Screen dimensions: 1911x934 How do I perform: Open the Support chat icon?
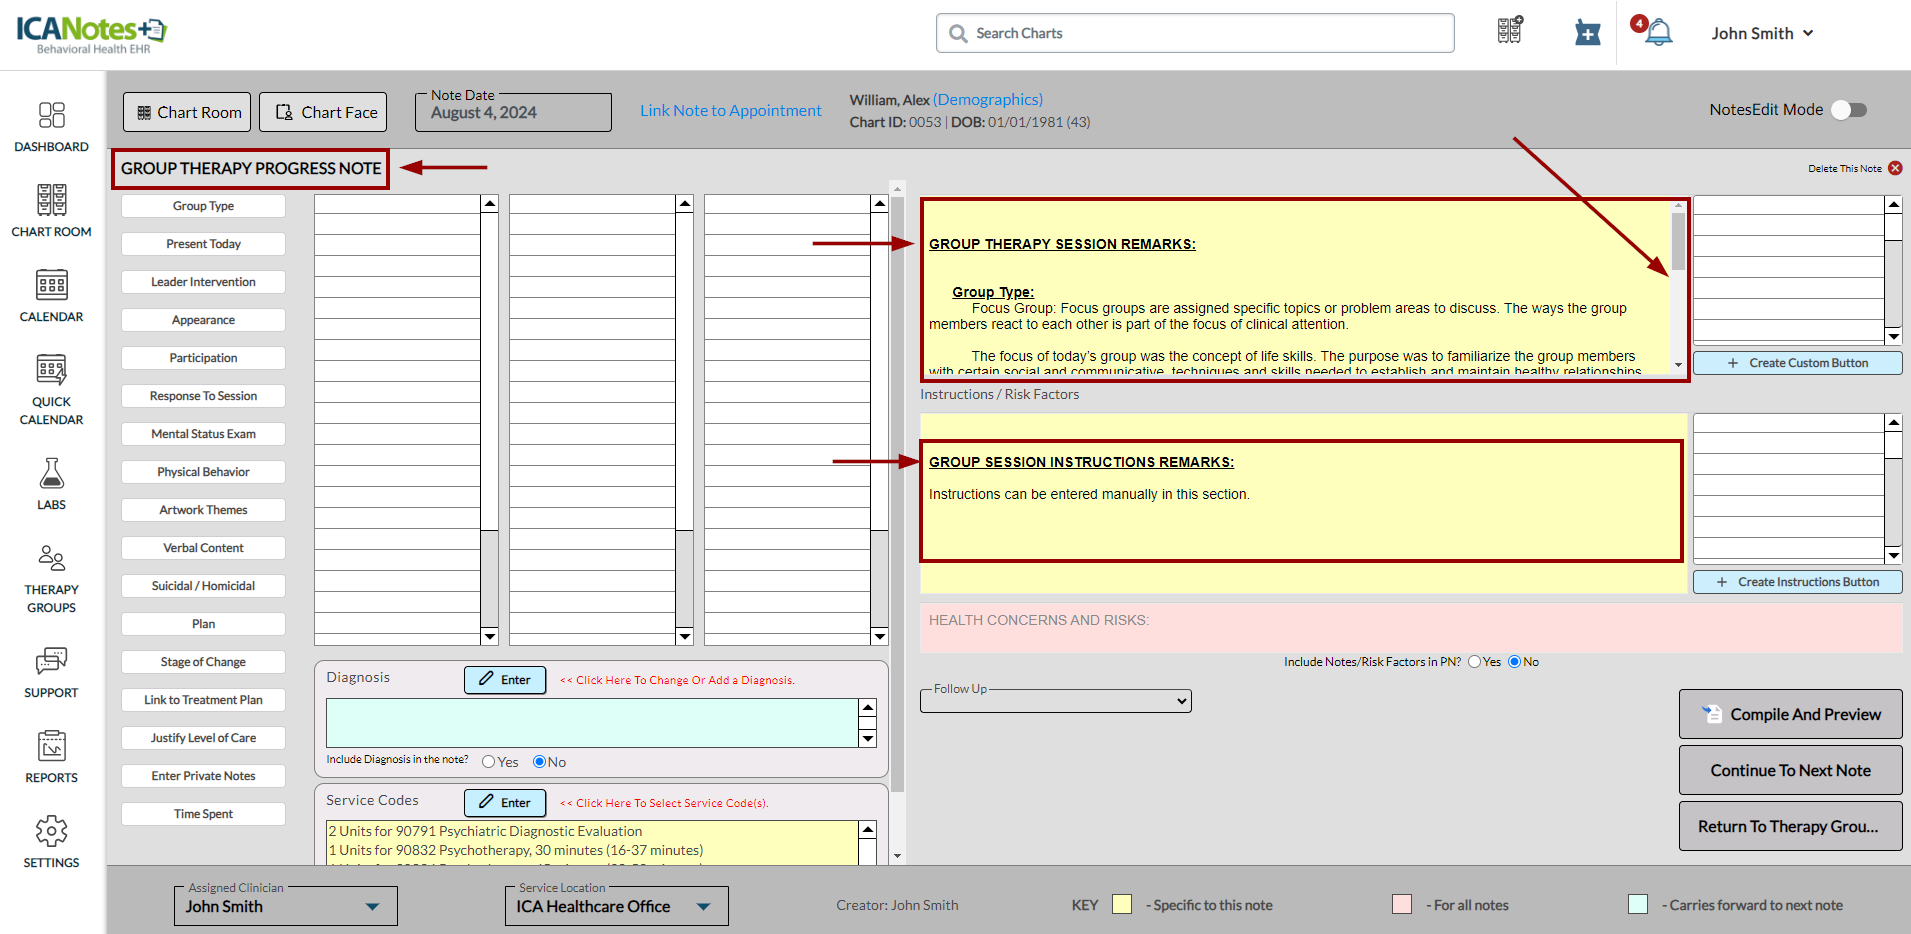pyautogui.click(x=51, y=661)
